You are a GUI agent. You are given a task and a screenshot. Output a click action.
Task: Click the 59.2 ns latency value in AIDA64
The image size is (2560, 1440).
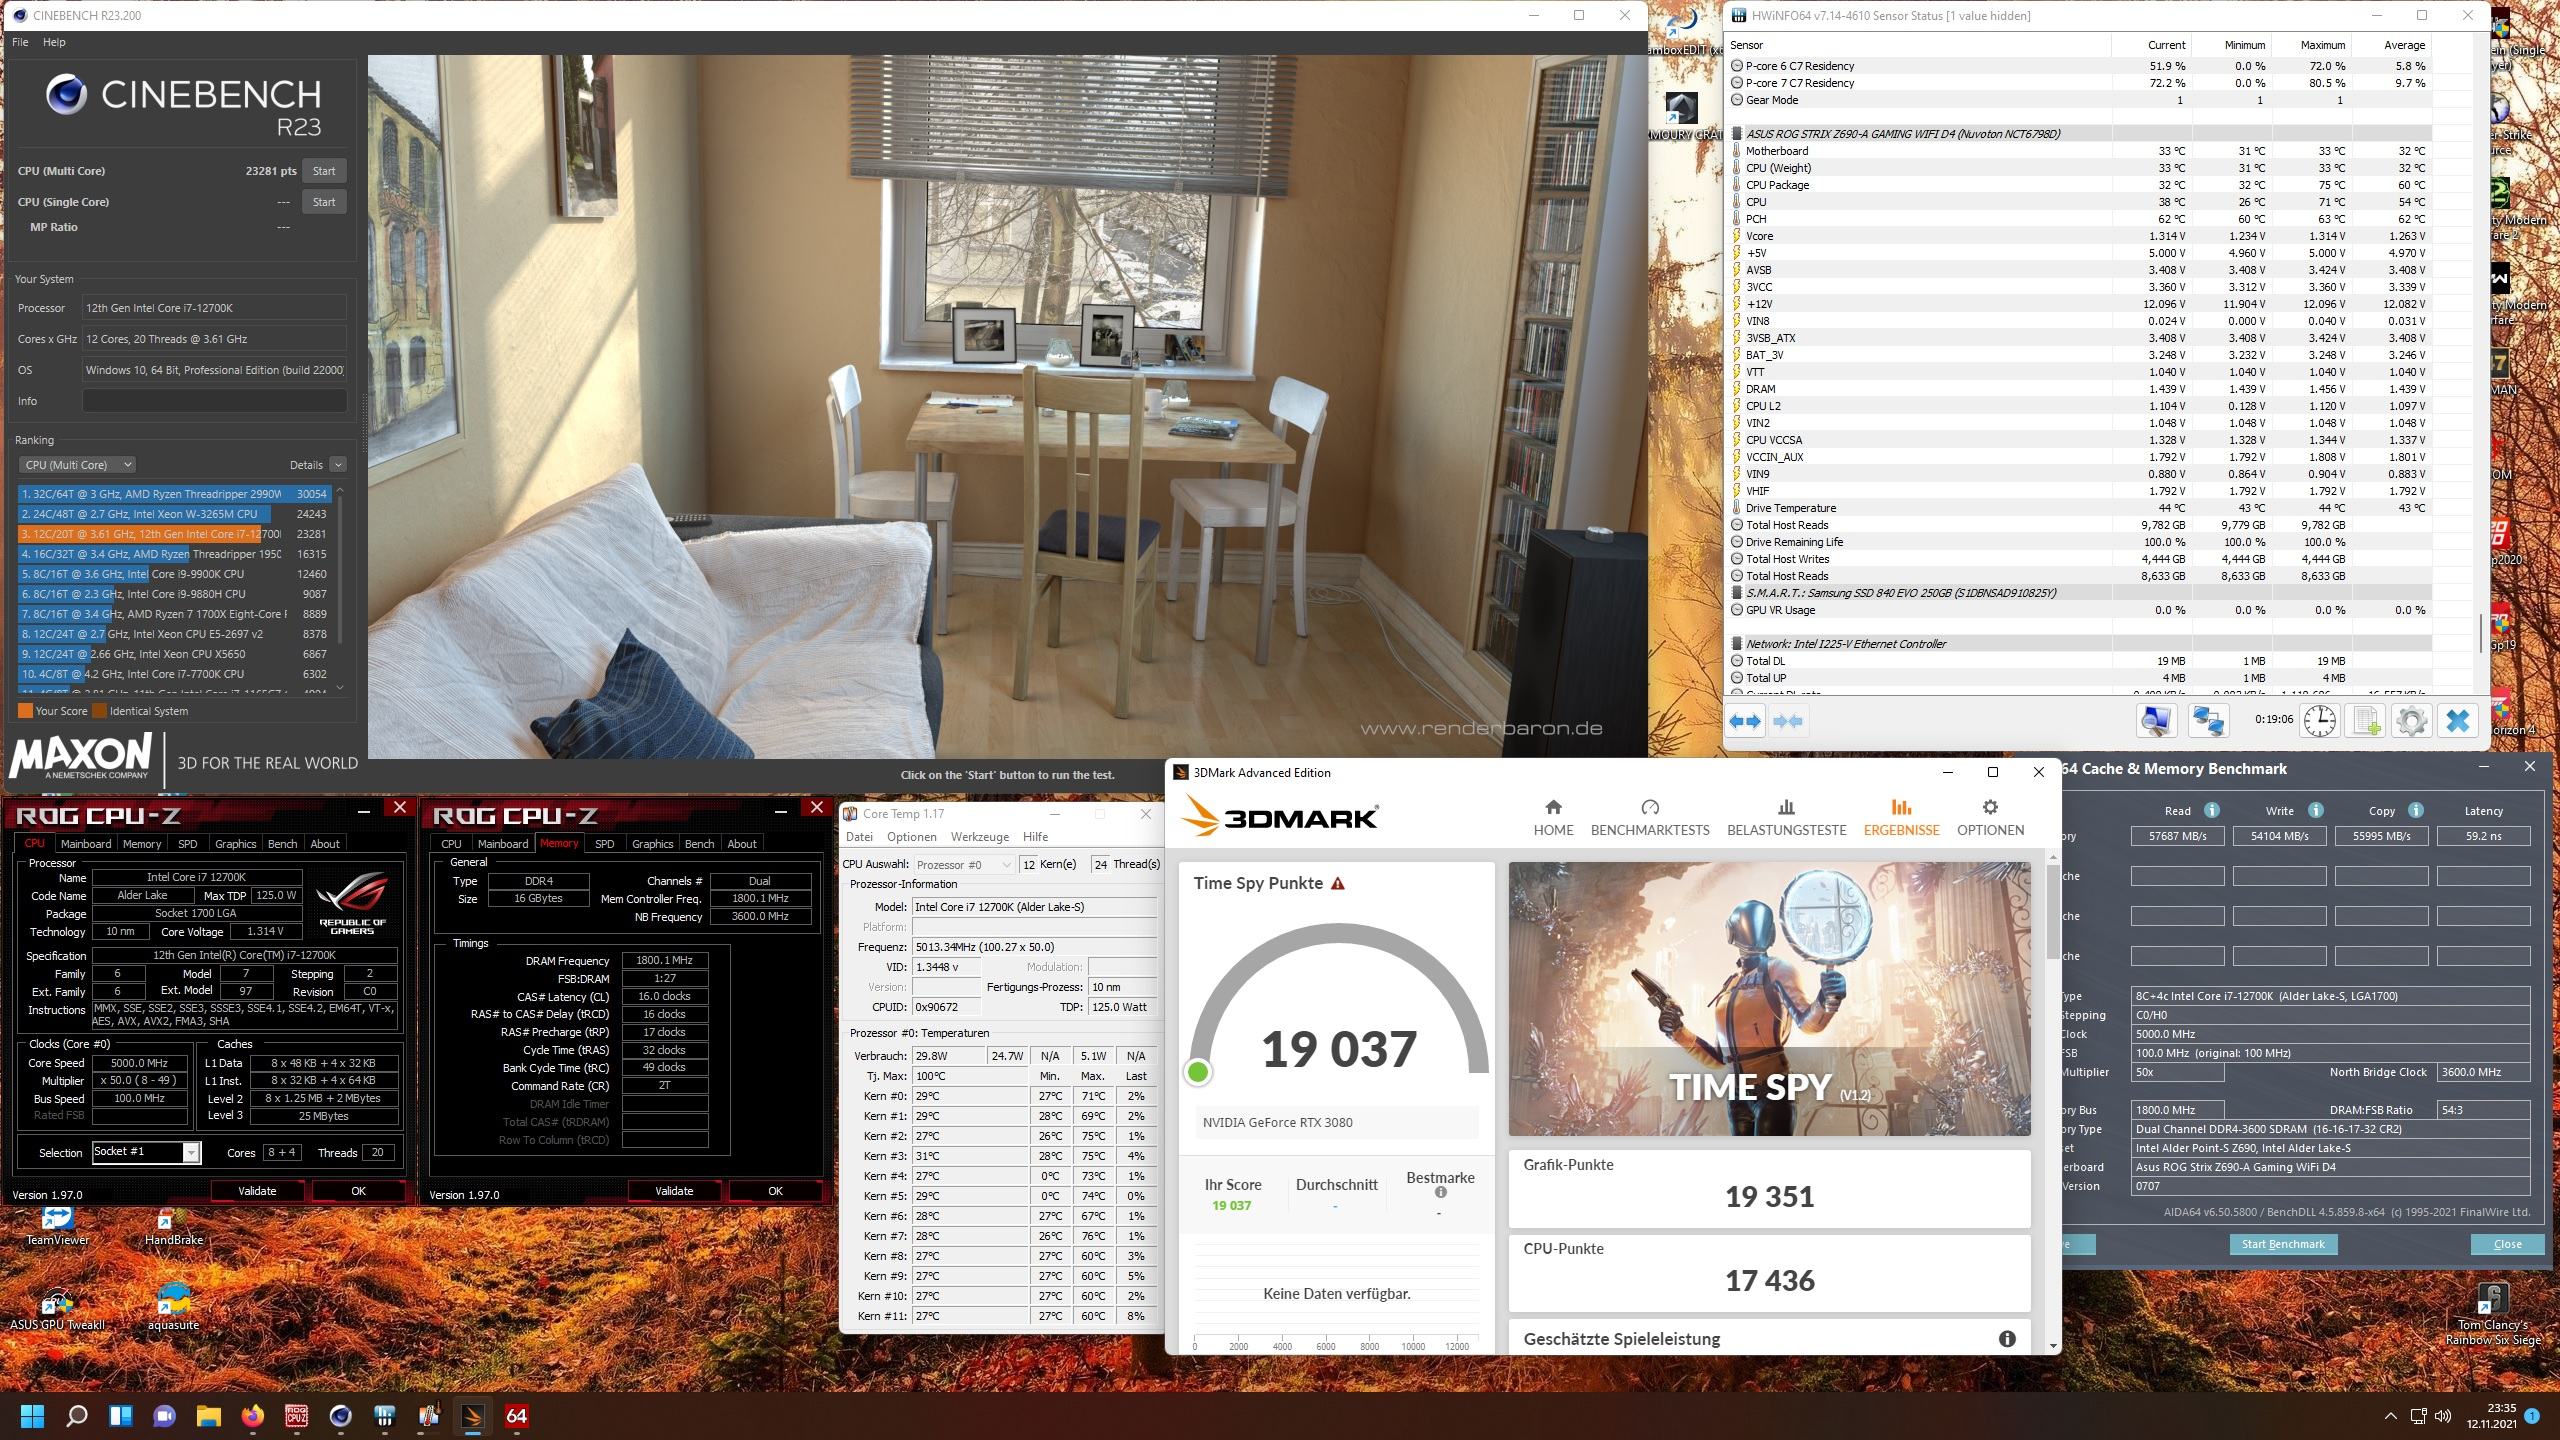tap(2483, 836)
